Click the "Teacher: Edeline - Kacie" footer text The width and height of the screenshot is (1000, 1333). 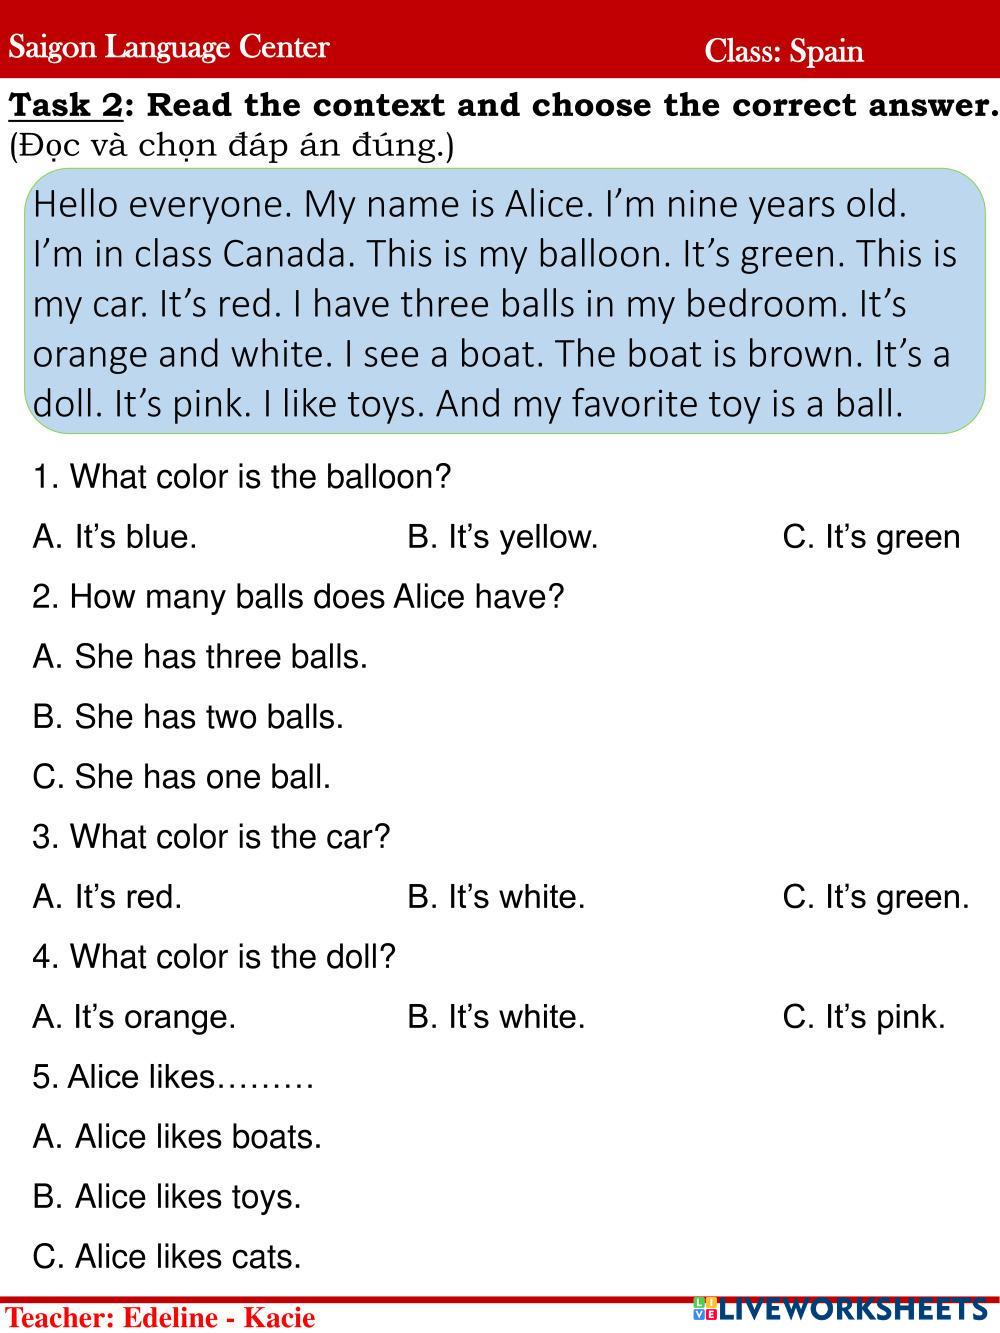(160, 1318)
